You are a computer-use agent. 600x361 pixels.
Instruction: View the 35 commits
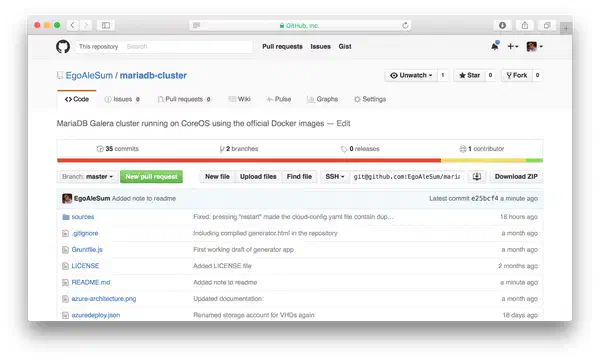click(117, 149)
